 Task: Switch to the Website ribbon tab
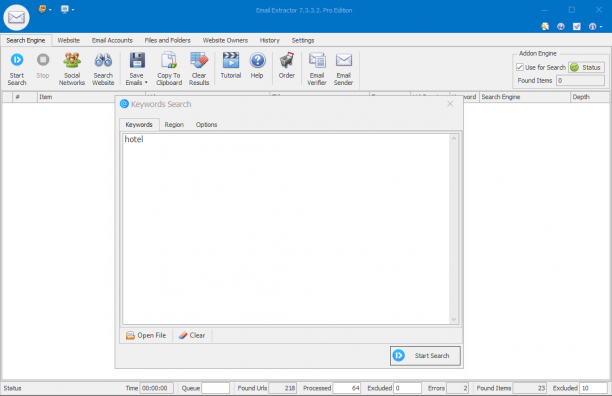pyautogui.click(x=69, y=40)
